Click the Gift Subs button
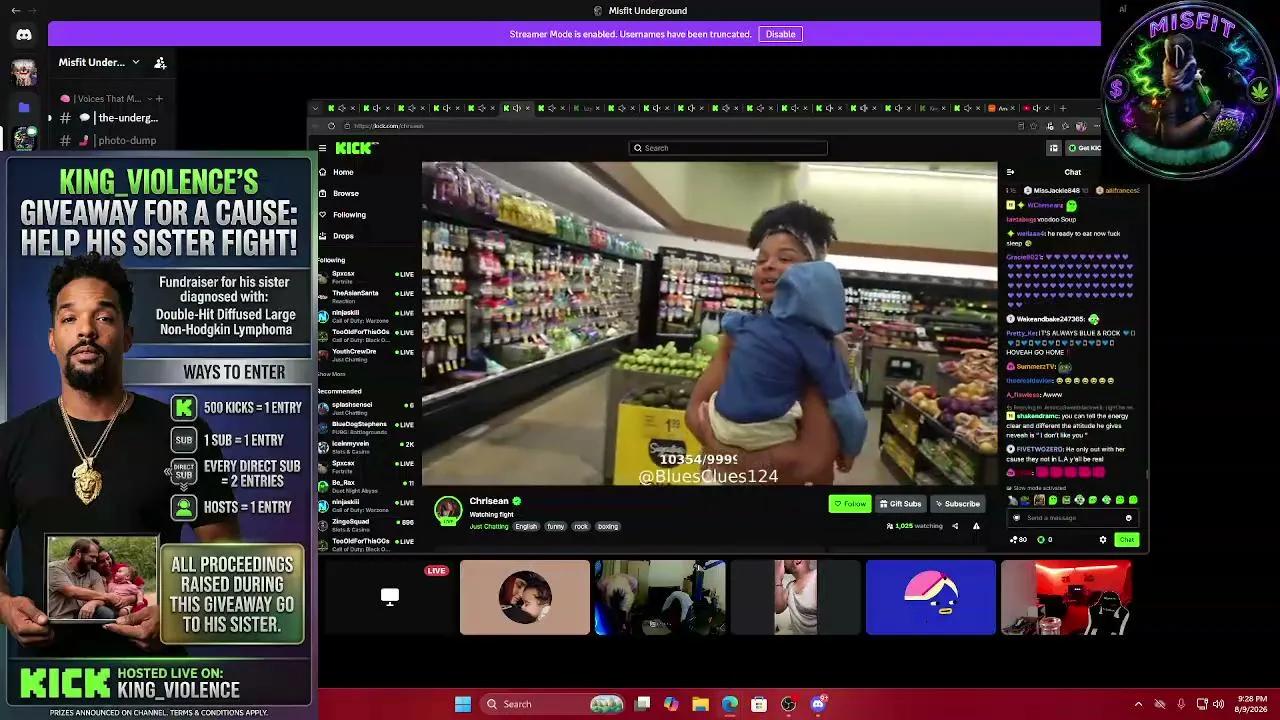The image size is (1280, 720). (900, 504)
